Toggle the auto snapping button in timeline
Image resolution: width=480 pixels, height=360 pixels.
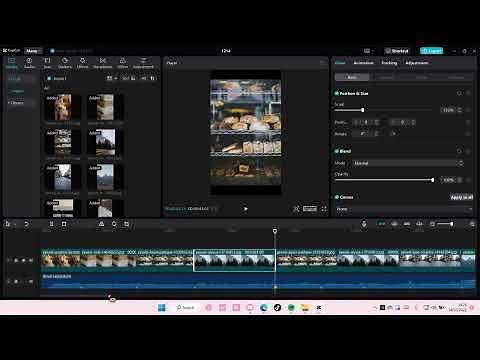(394, 224)
